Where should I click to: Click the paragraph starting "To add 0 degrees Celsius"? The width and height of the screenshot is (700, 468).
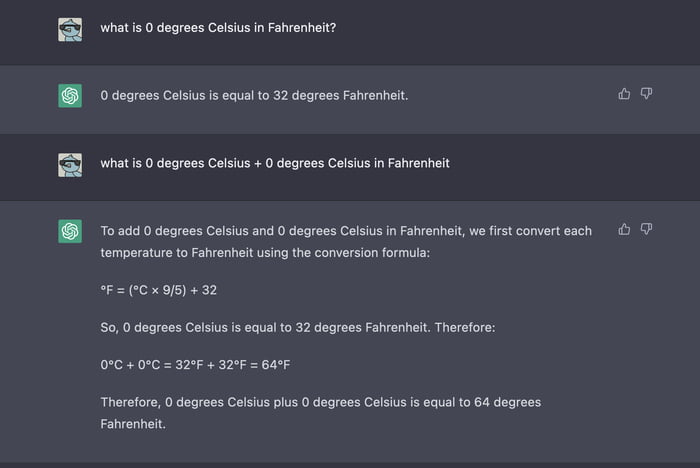click(346, 242)
